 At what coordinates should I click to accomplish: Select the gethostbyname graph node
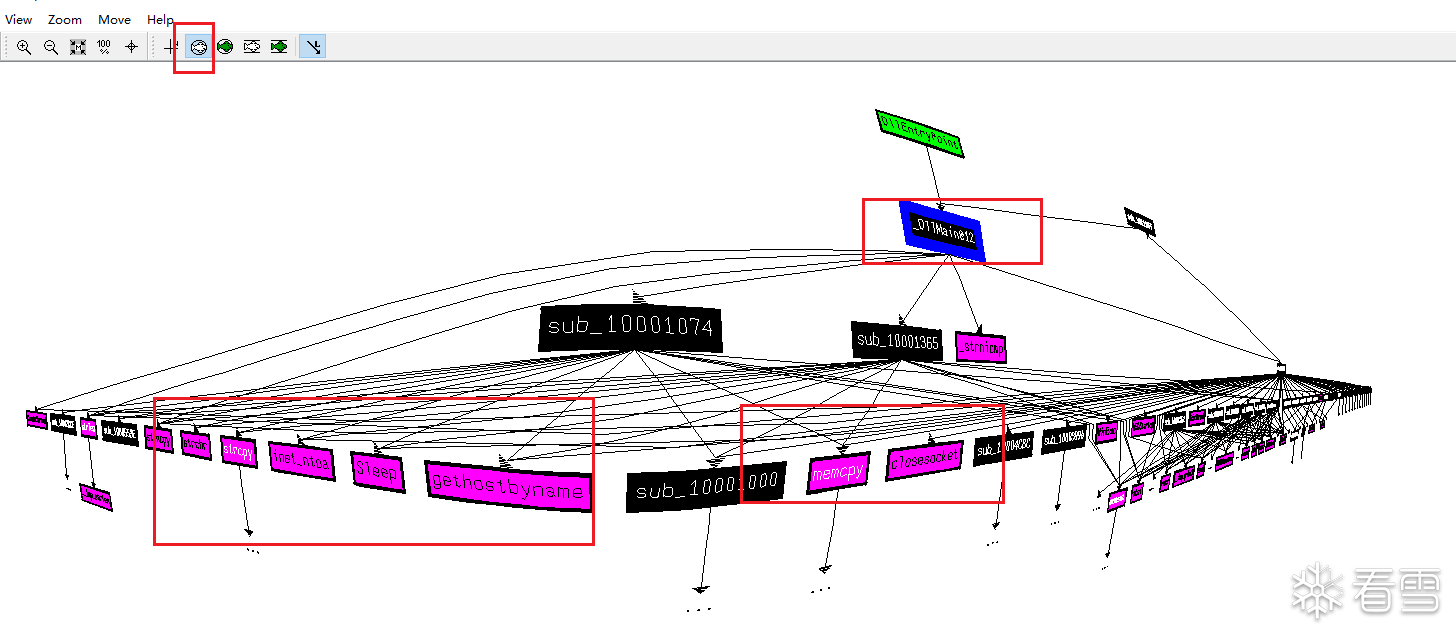click(507, 486)
